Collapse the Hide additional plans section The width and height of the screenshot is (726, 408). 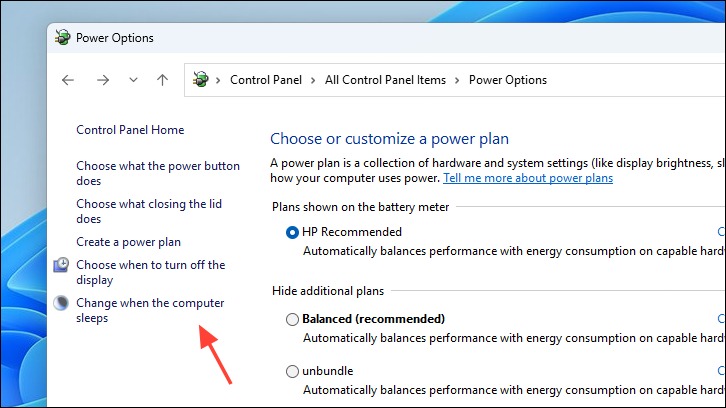(x=328, y=291)
